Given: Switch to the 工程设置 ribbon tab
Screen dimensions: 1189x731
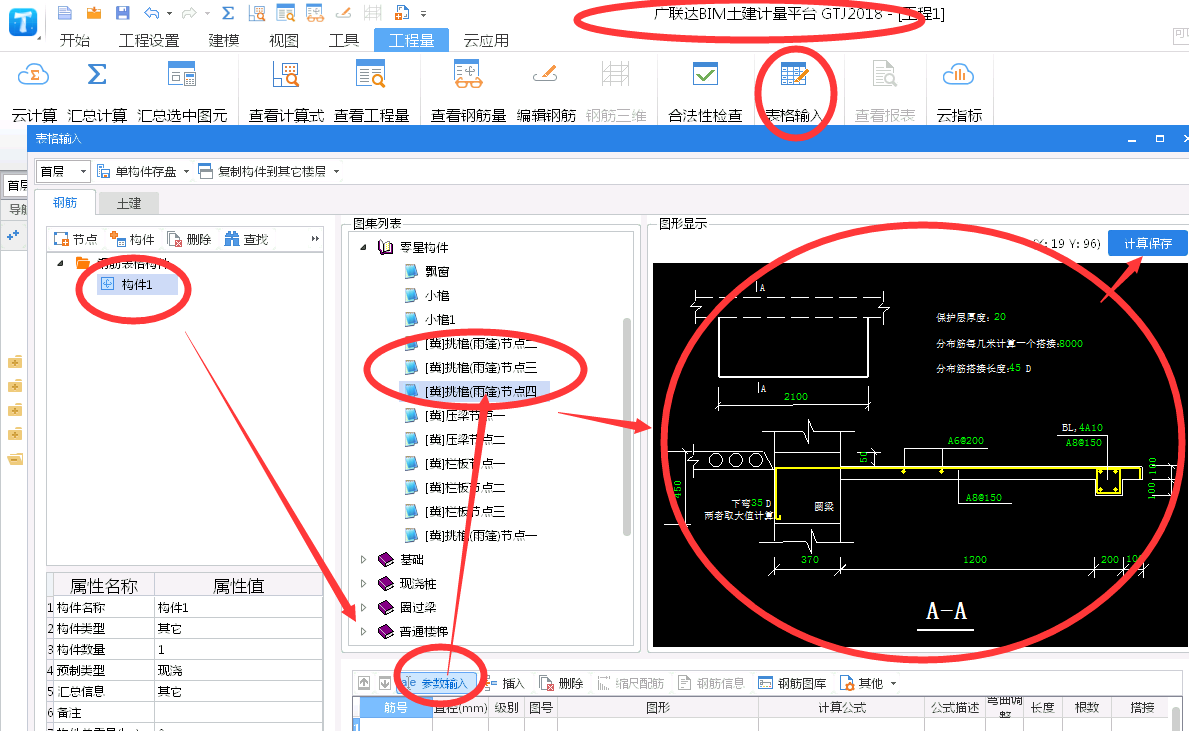Looking at the screenshot, I should click(149, 41).
